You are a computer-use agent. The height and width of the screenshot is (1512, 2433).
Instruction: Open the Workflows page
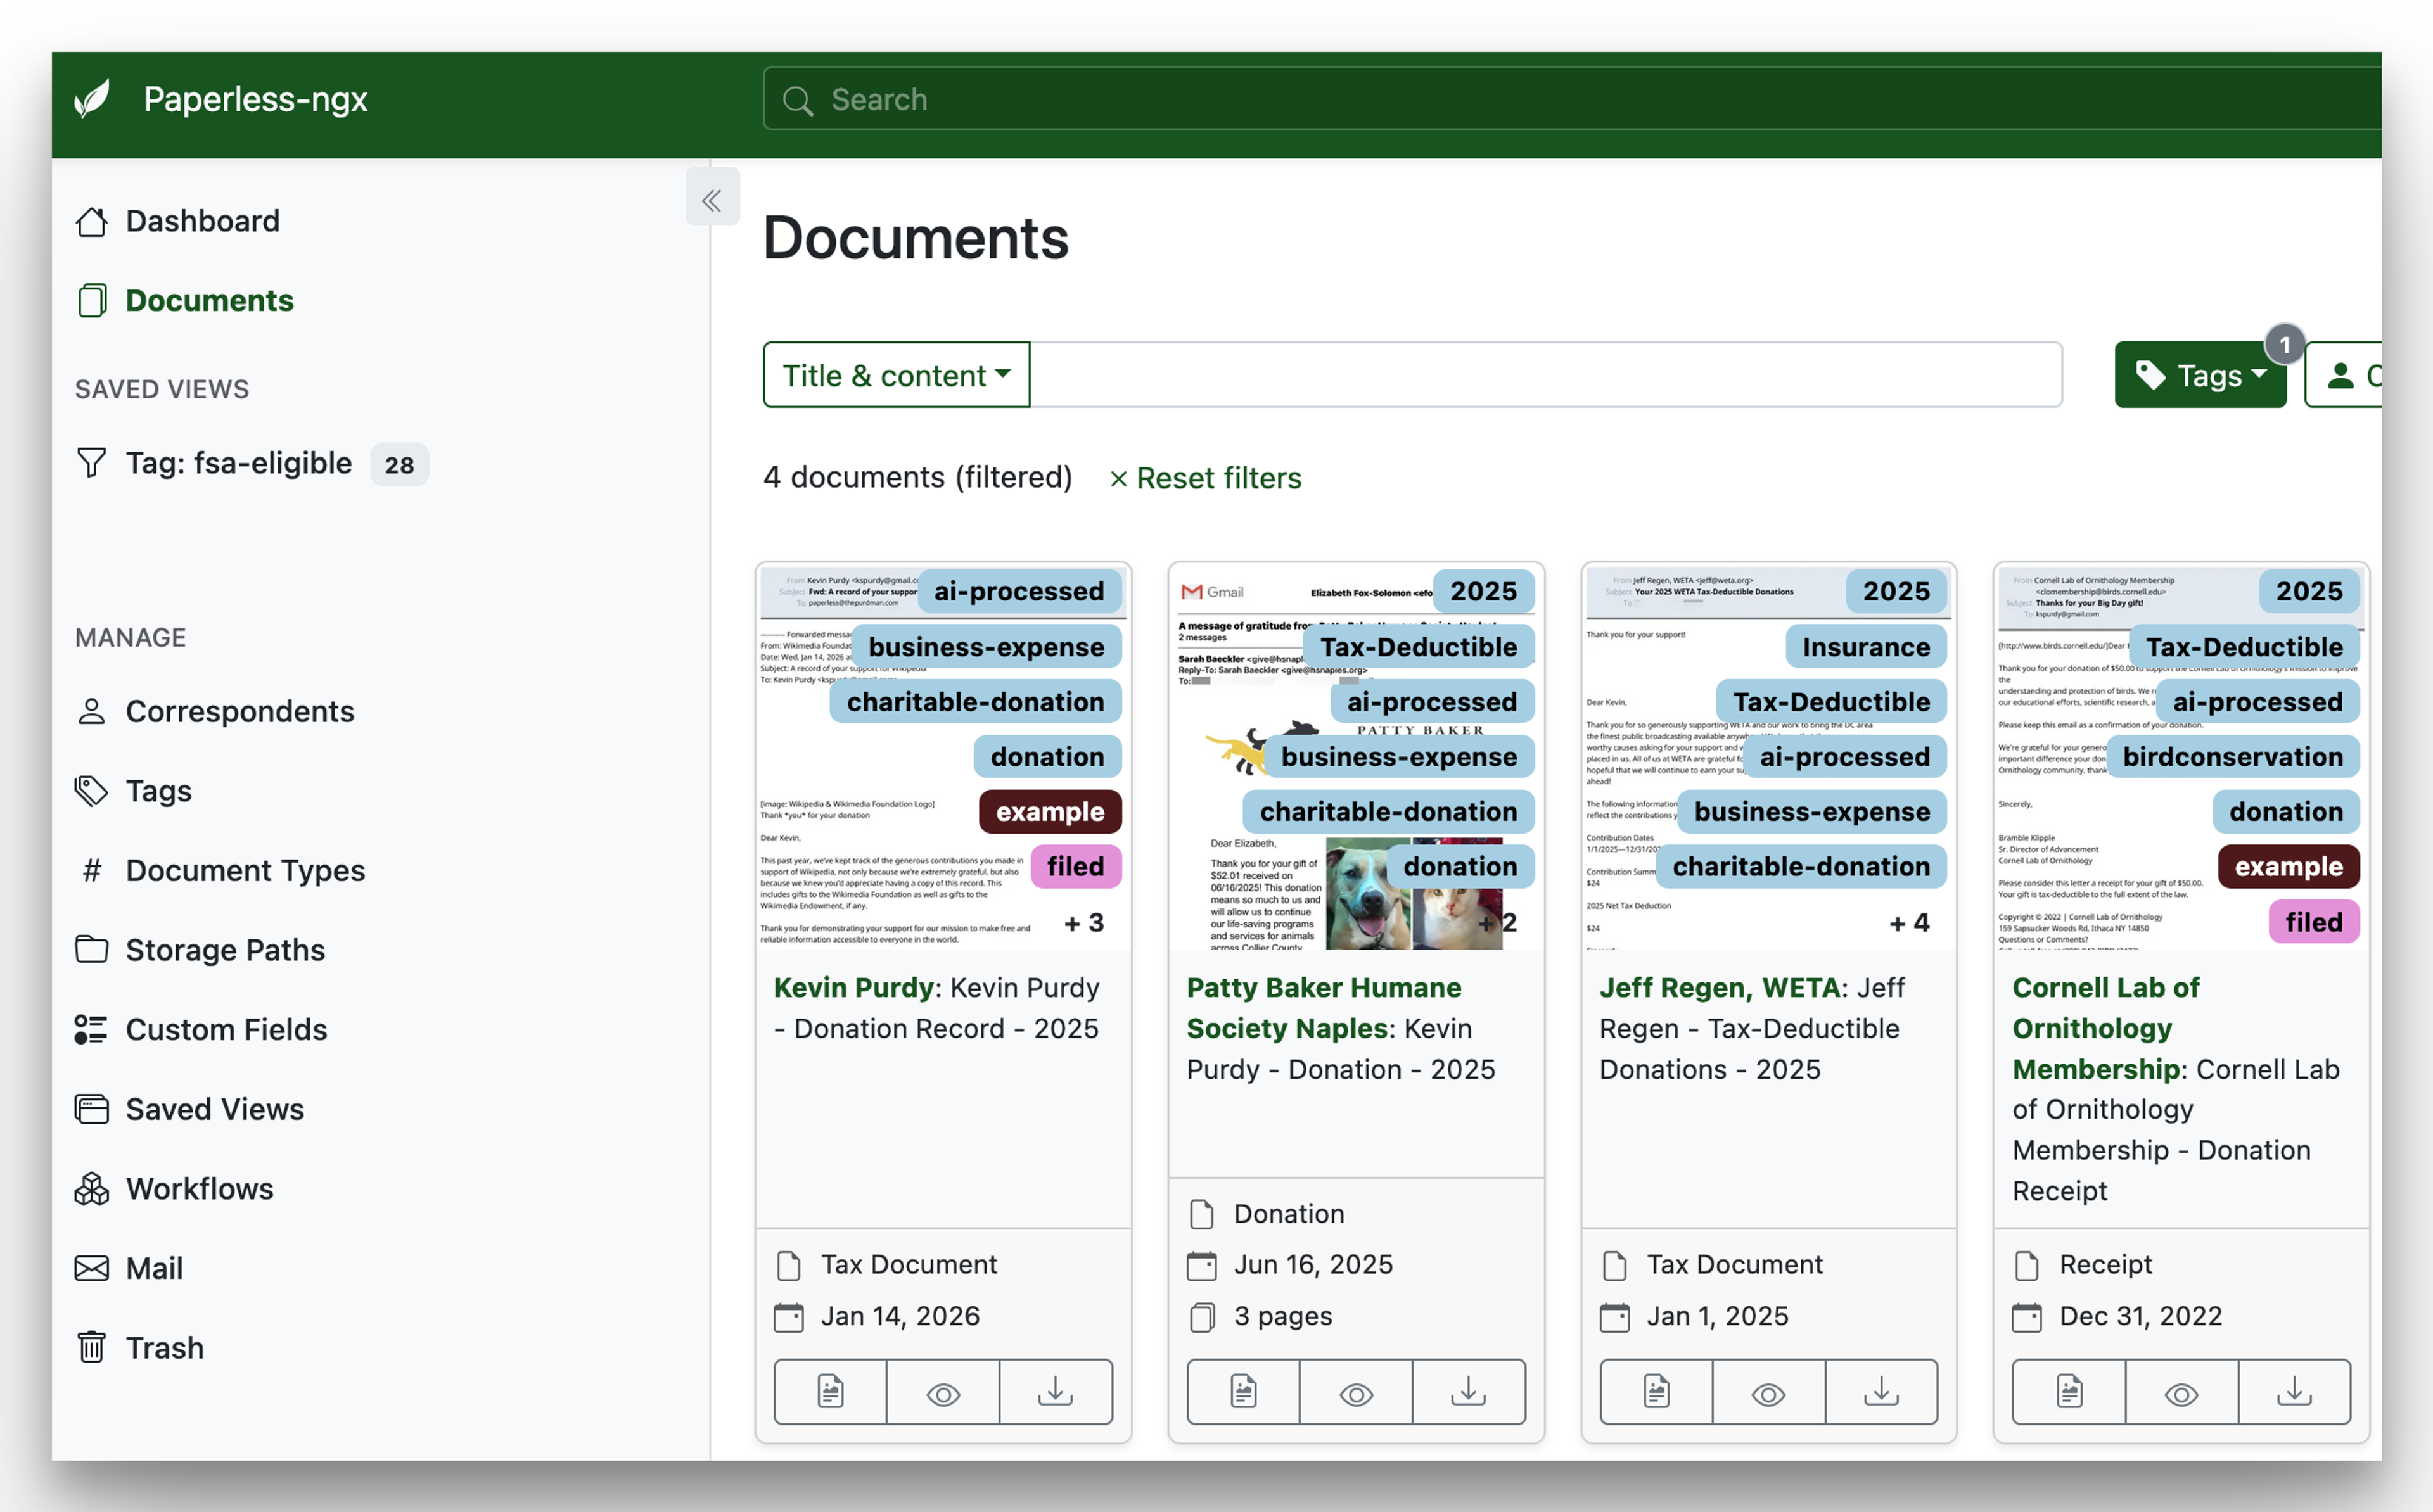[175, 1189]
